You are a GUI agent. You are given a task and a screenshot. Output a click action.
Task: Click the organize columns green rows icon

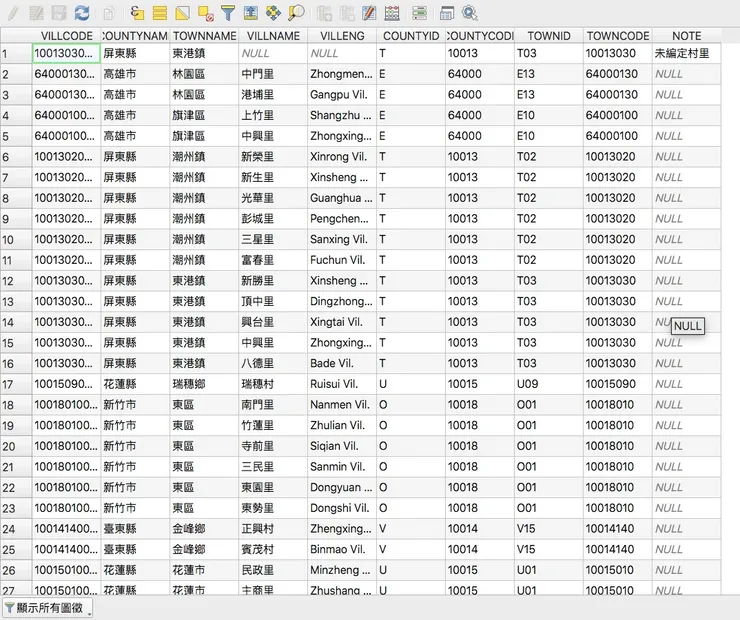click(x=419, y=13)
